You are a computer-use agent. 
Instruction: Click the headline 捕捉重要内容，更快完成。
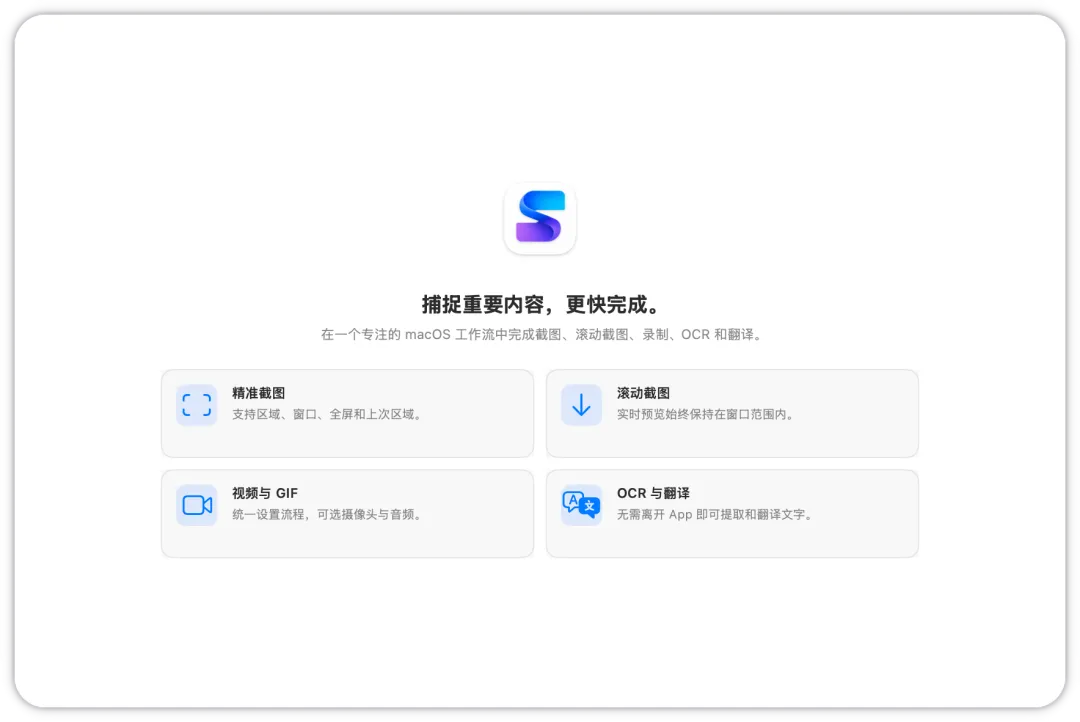(540, 305)
